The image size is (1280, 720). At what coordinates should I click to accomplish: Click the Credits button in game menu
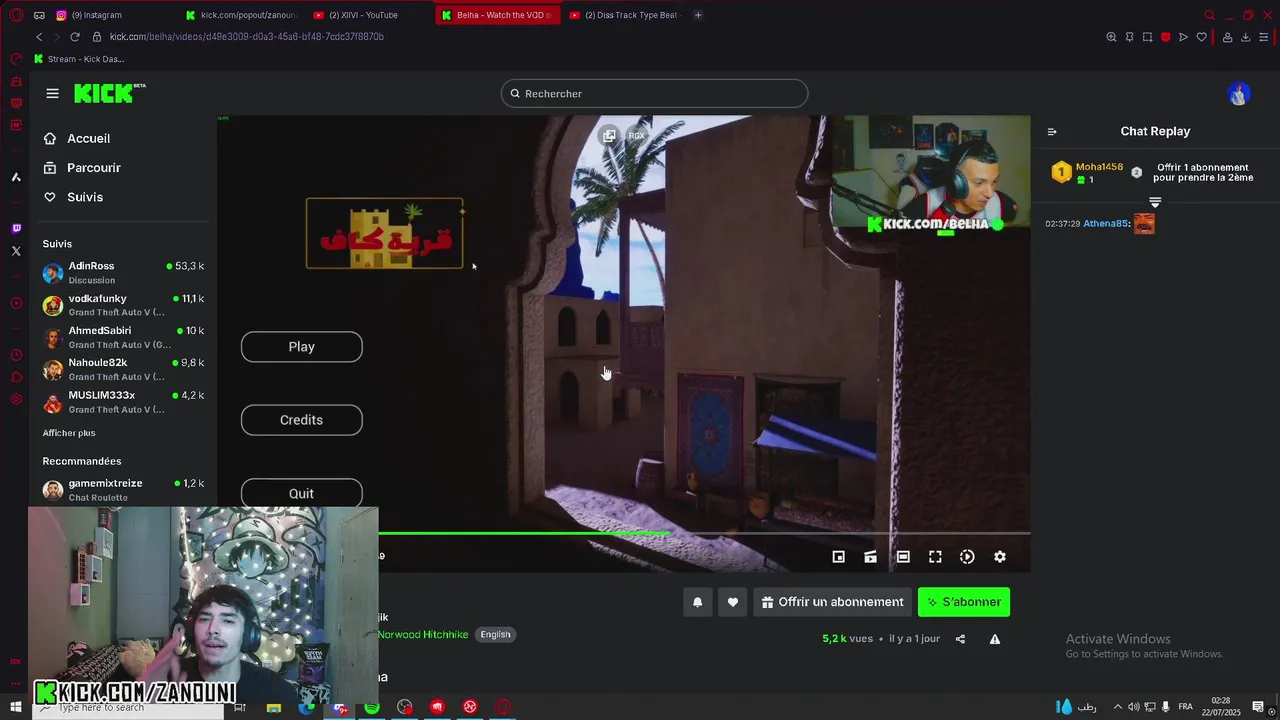[301, 420]
